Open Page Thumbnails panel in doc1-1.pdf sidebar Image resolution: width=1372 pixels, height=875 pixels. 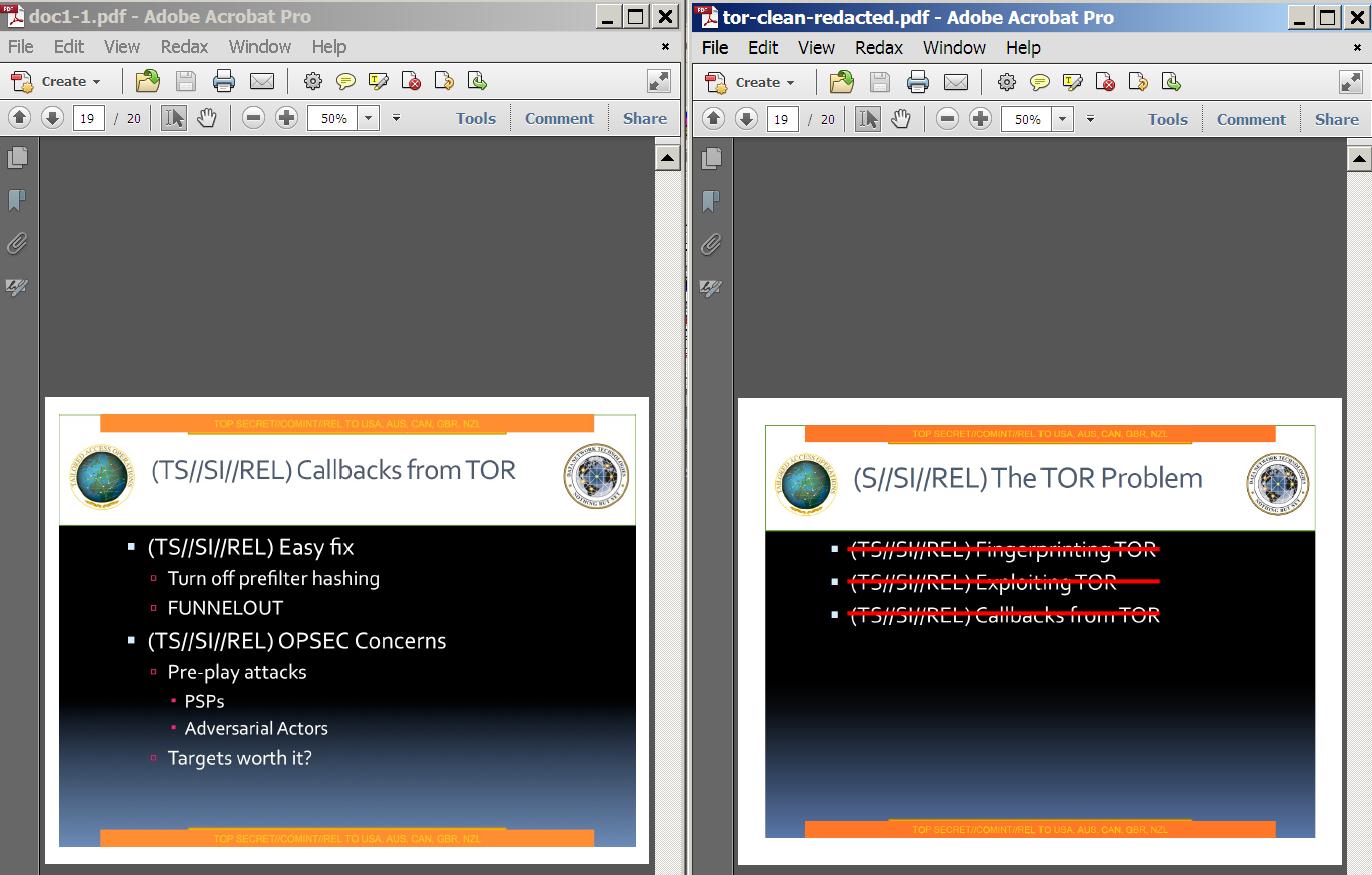[17, 157]
